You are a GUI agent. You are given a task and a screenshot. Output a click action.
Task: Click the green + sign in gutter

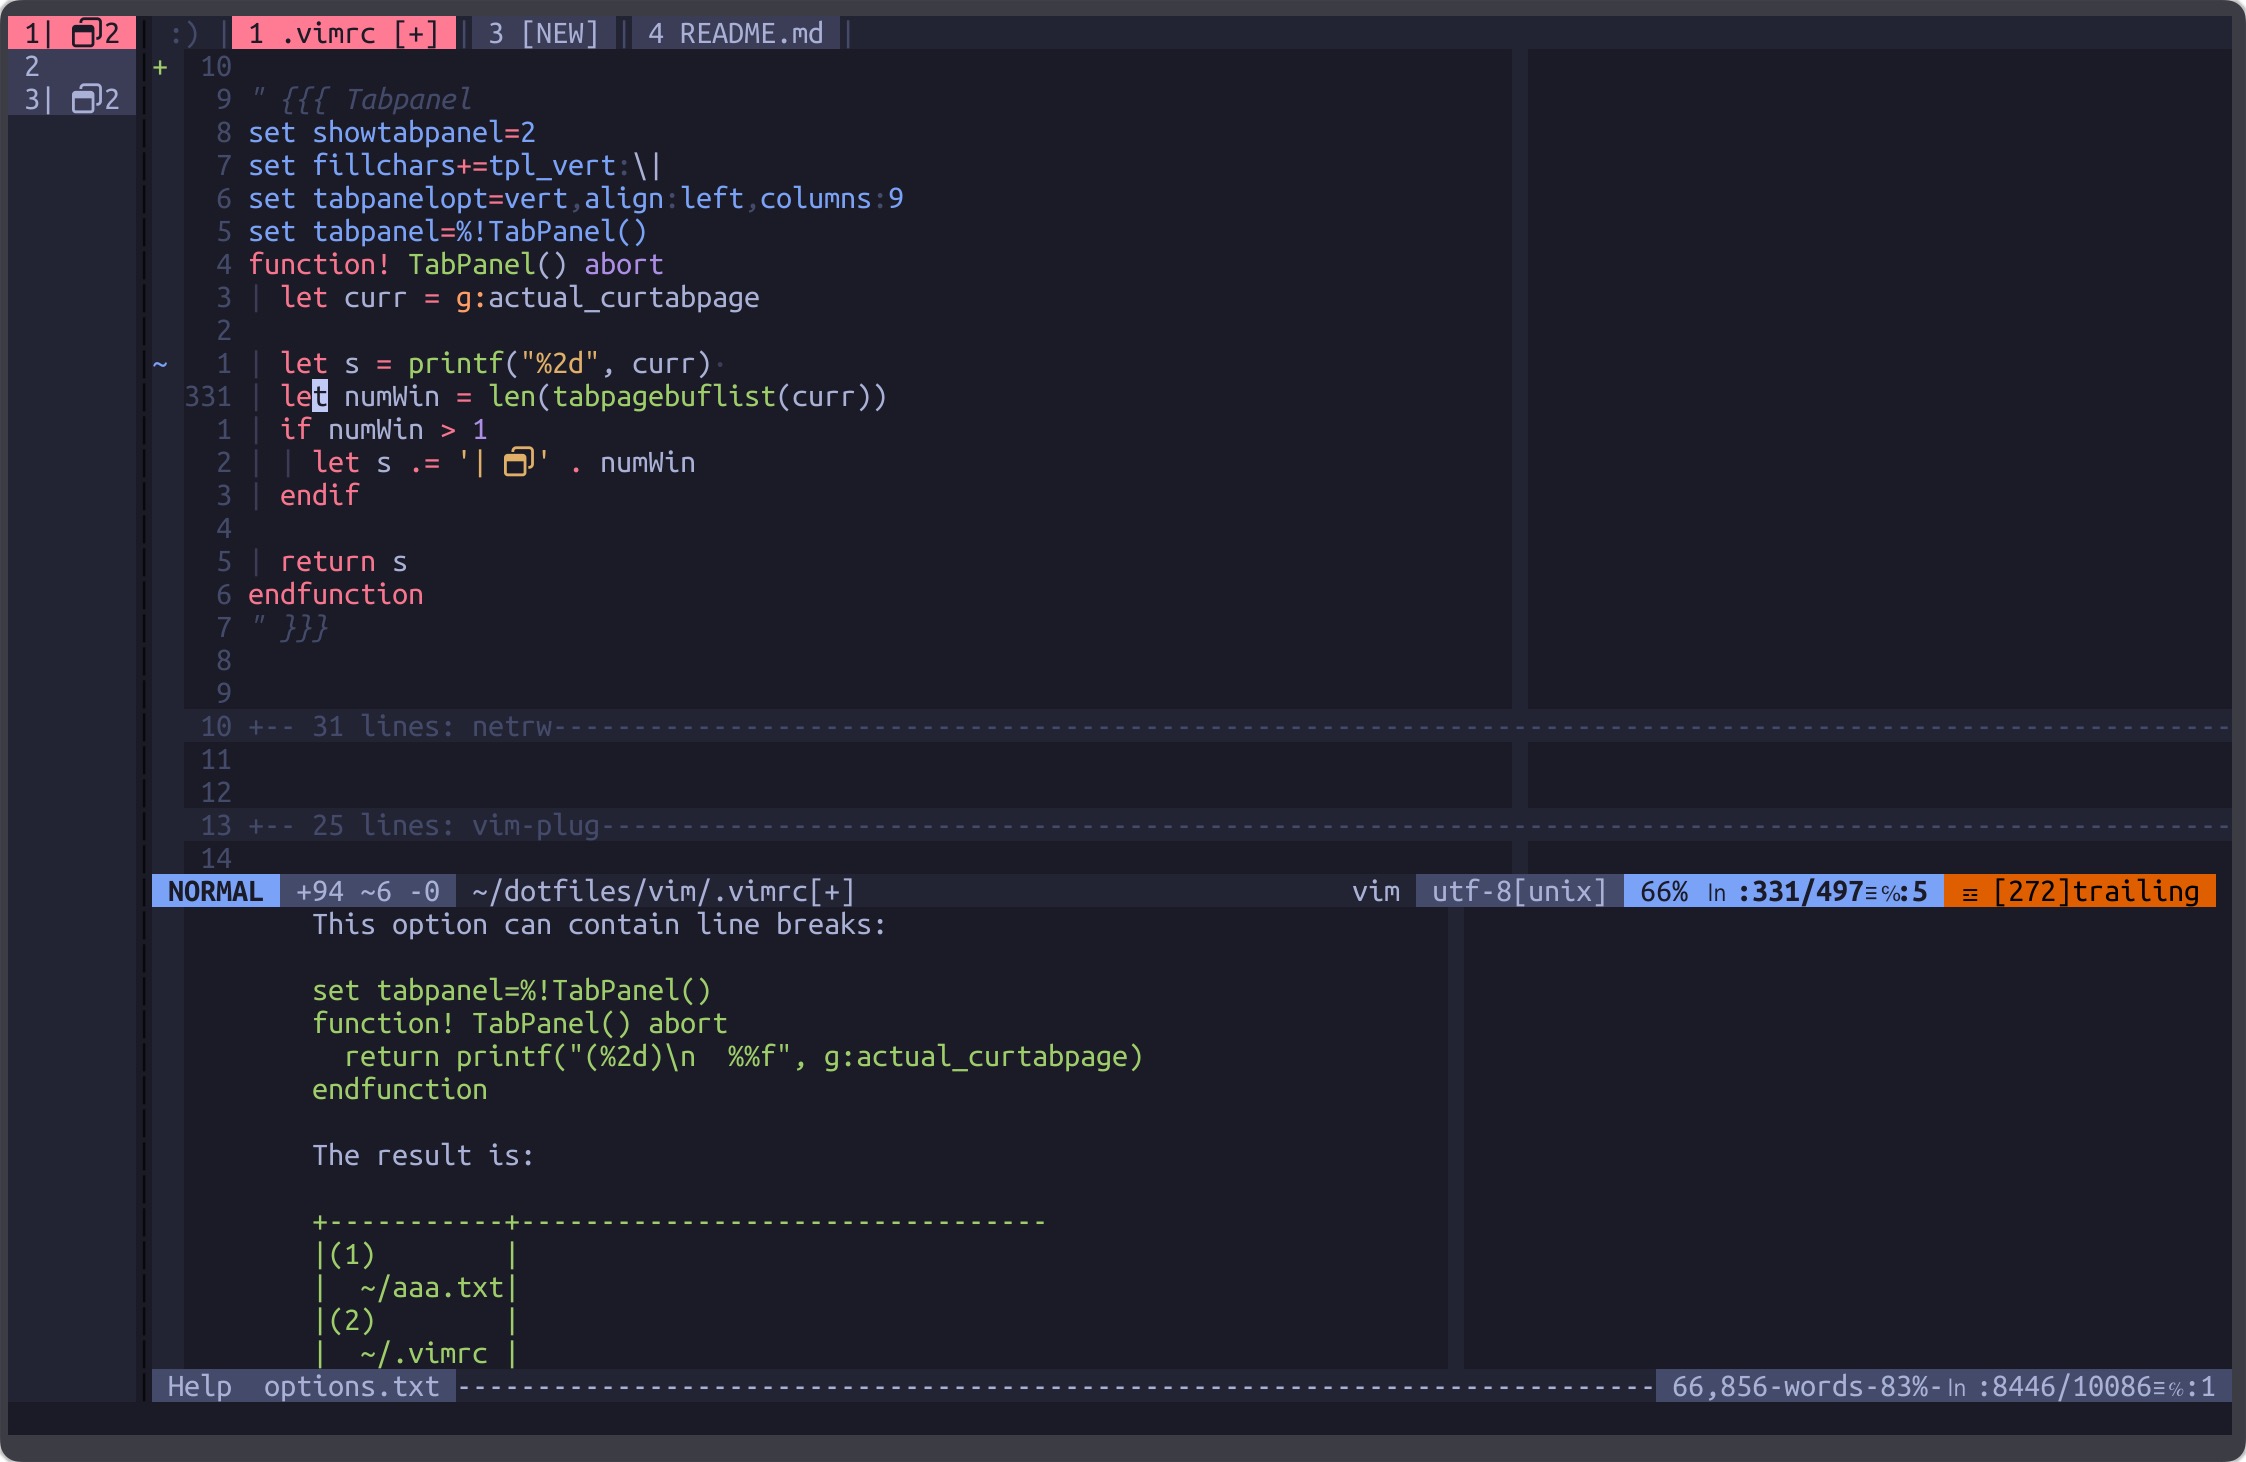160,67
